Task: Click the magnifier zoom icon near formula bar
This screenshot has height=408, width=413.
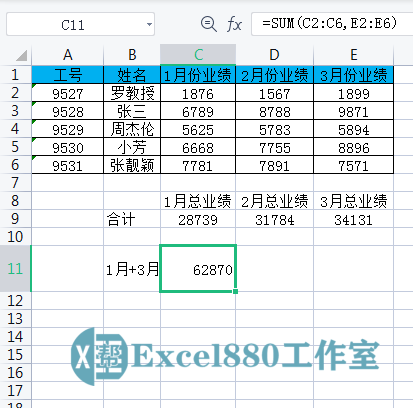Action: click(209, 24)
